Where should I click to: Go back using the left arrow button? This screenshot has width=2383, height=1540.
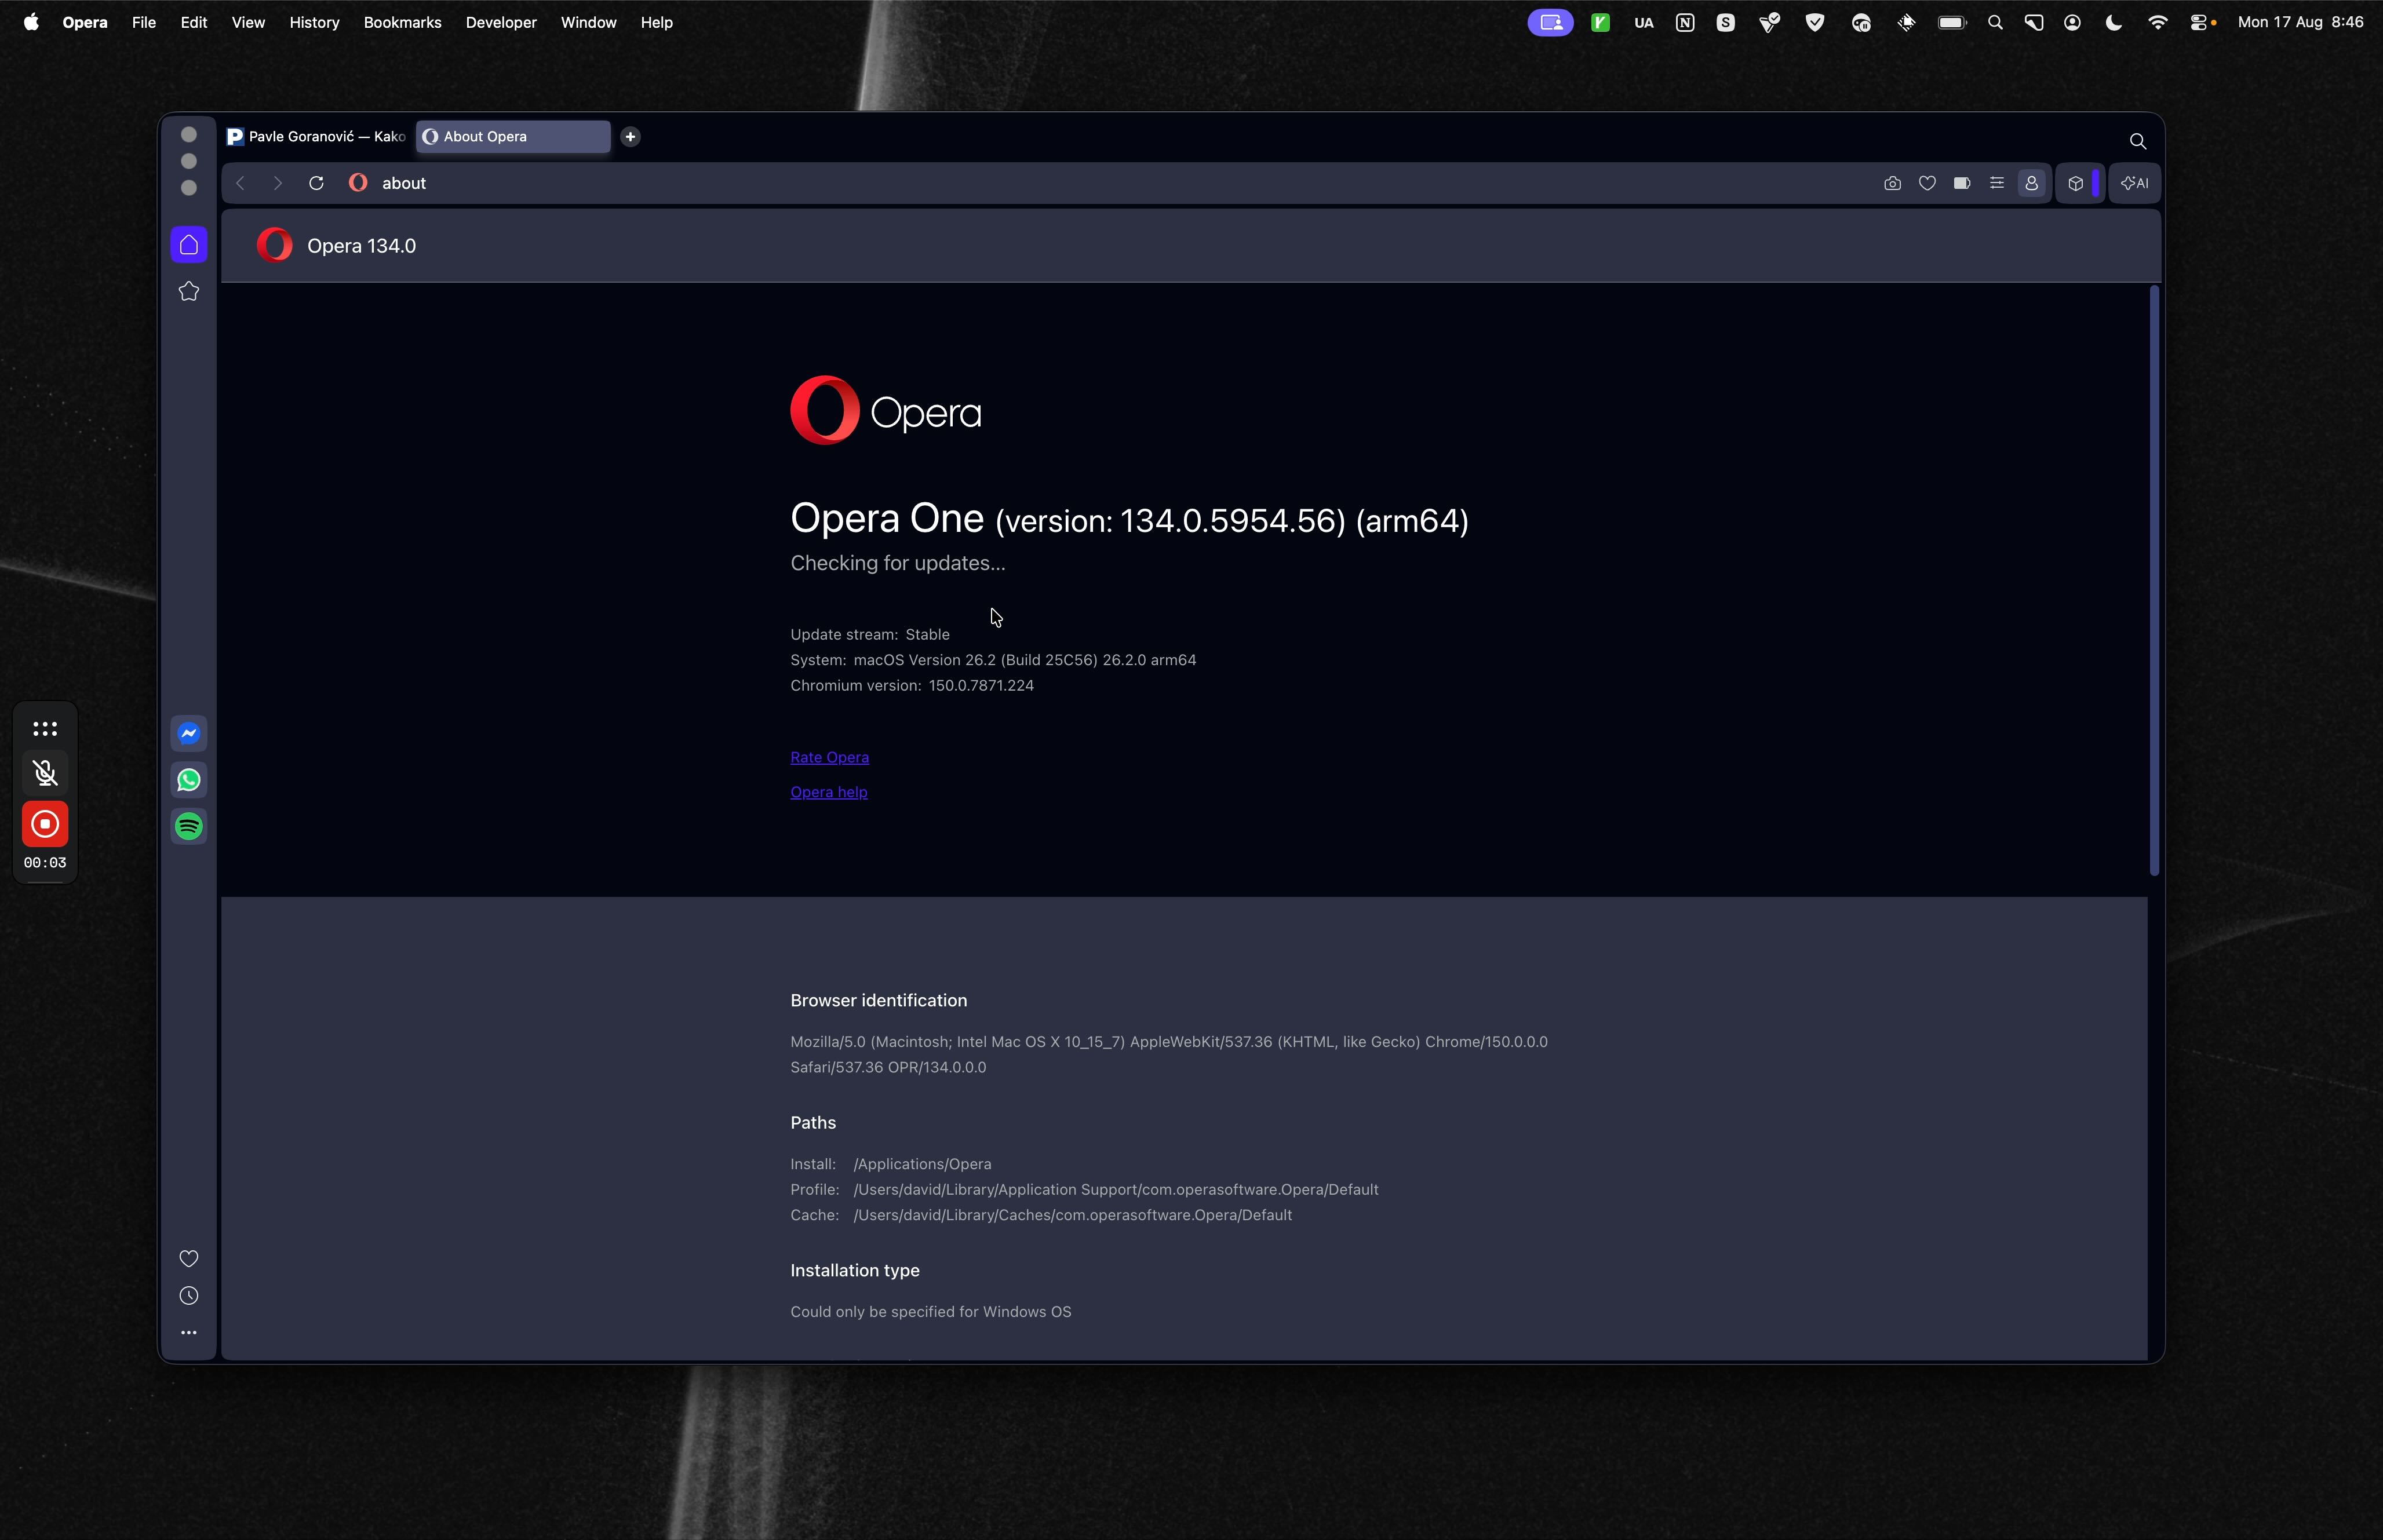(x=240, y=183)
